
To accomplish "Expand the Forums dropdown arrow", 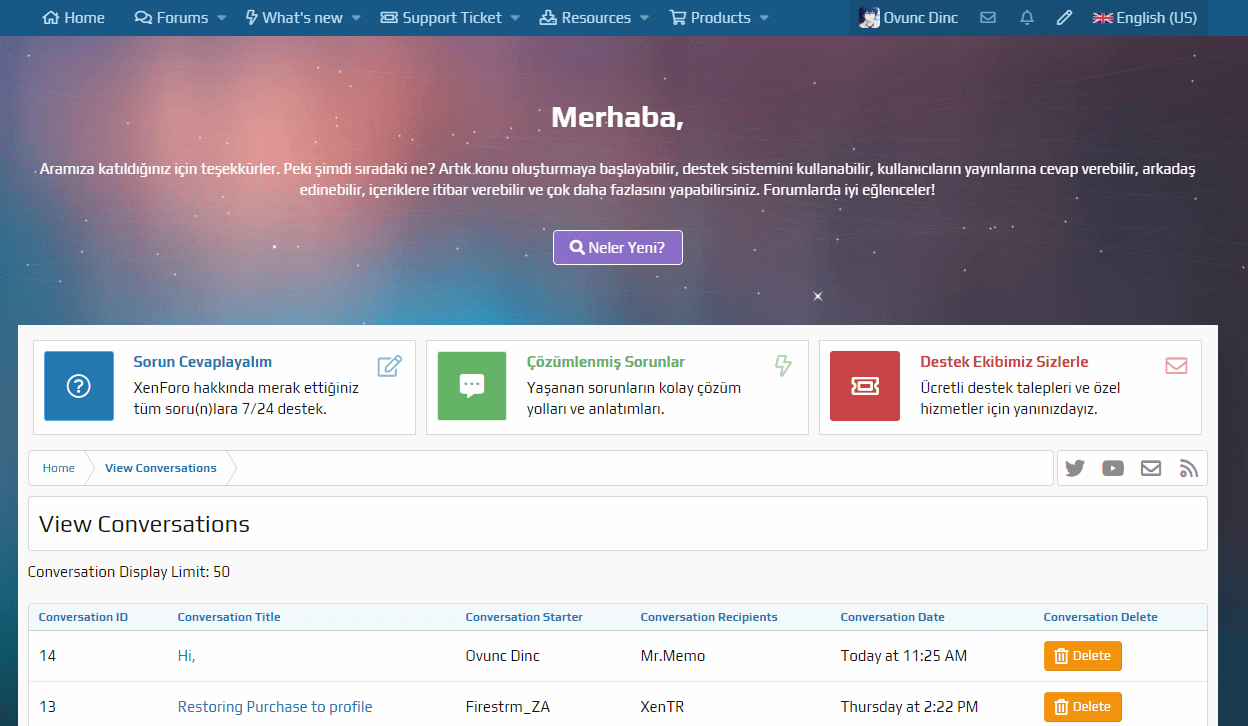I will pos(222,18).
